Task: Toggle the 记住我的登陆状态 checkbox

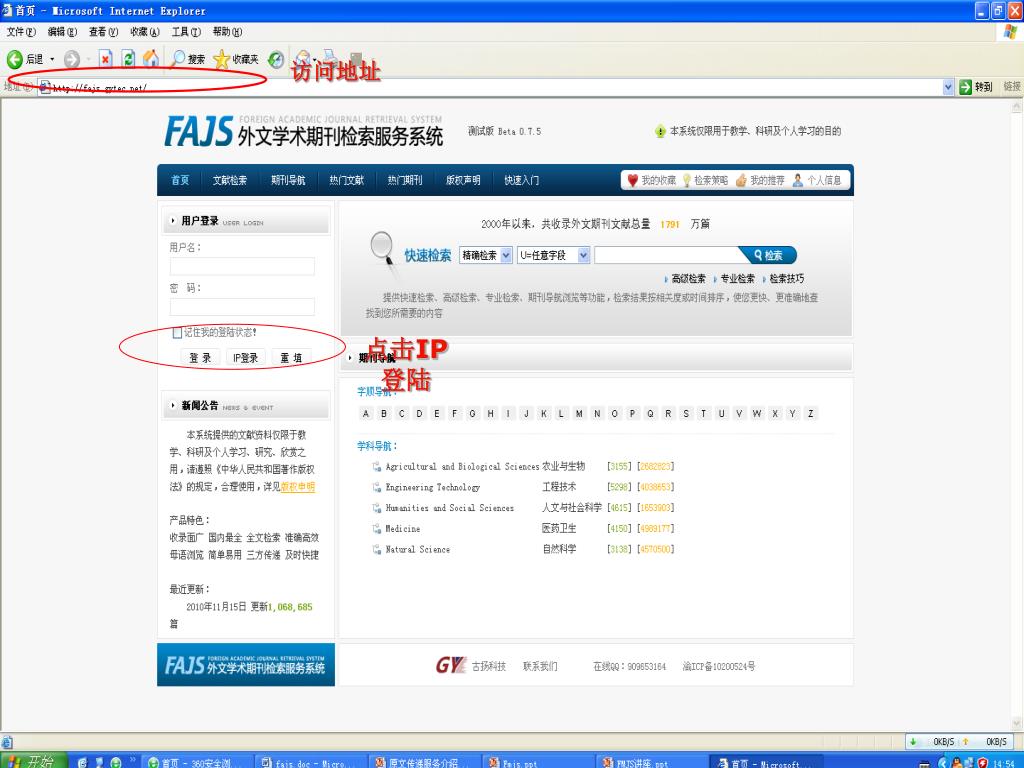Action: (x=176, y=332)
